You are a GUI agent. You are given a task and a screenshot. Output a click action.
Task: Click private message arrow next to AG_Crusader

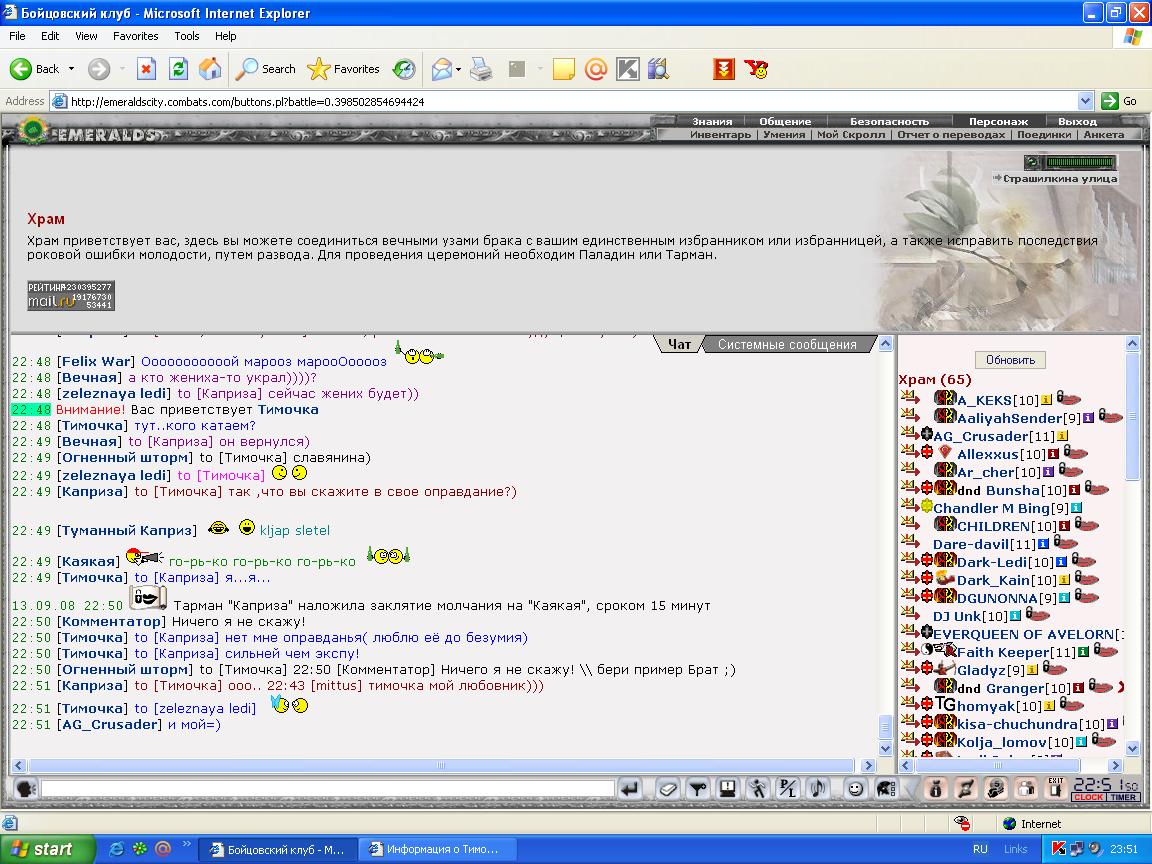click(910, 432)
